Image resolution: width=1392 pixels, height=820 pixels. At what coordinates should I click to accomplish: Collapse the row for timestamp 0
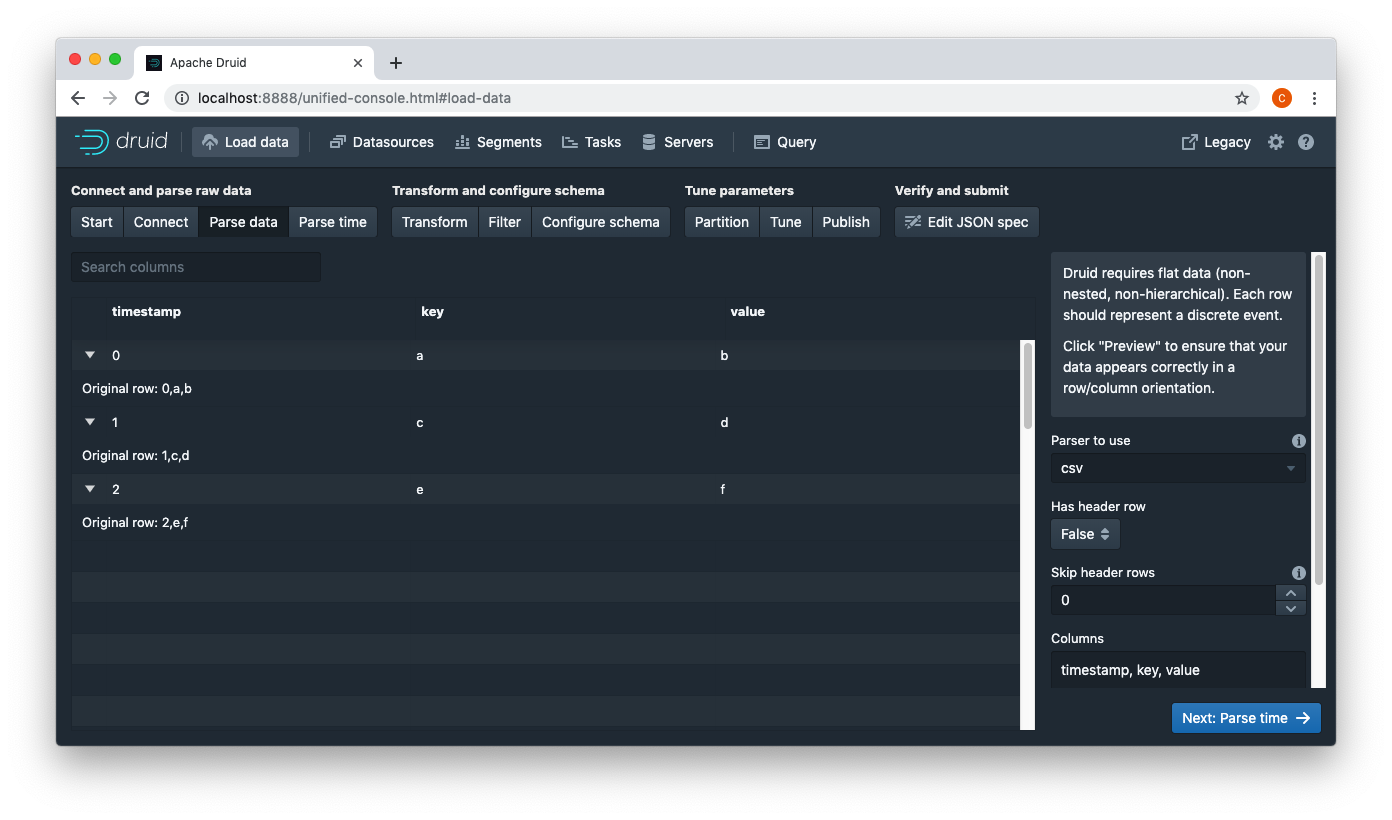[x=89, y=355]
